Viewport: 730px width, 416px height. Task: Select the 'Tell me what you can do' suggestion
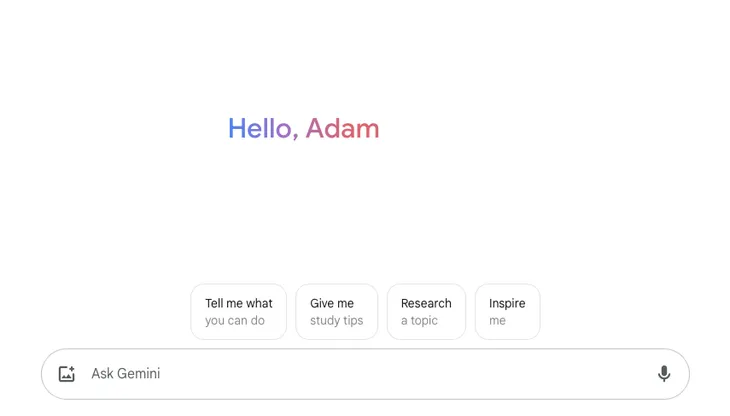(x=238, y=312)
